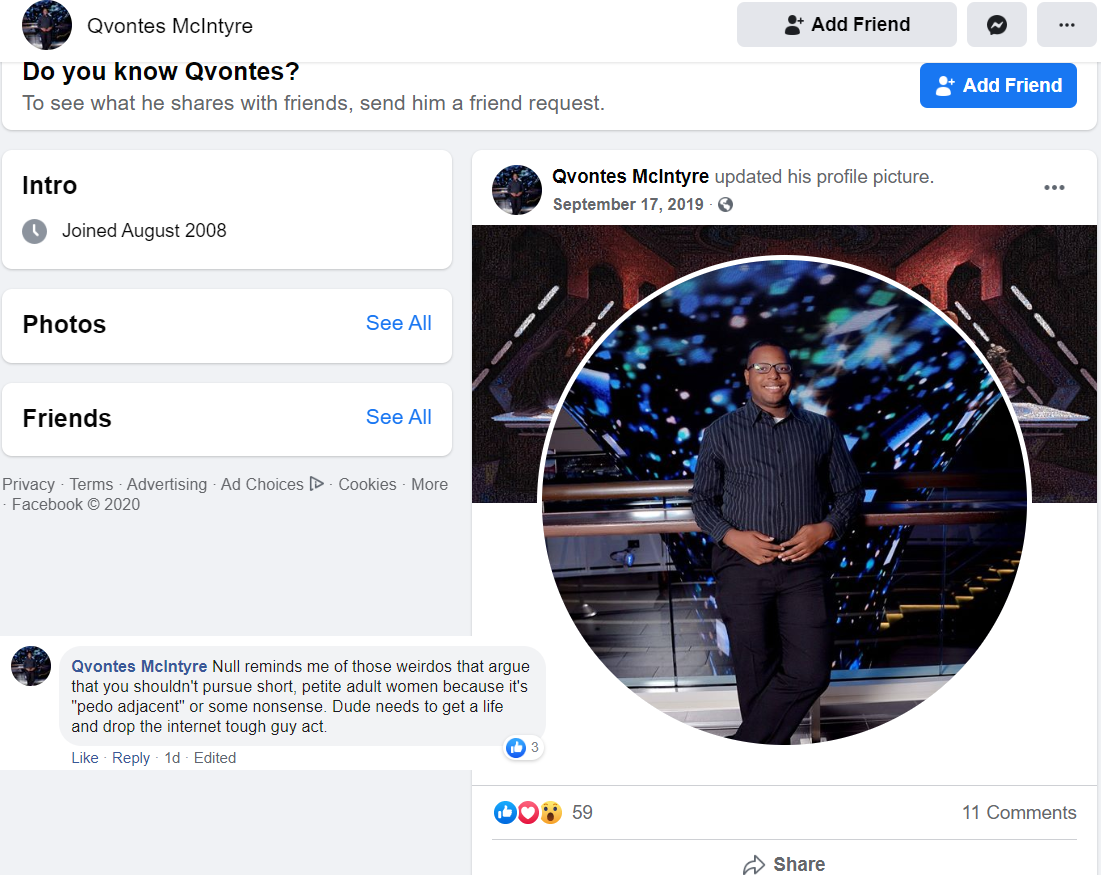See All friends link
Image resolution: width=1101 pixels, height=875 pixels.
(x=399, y=417)
